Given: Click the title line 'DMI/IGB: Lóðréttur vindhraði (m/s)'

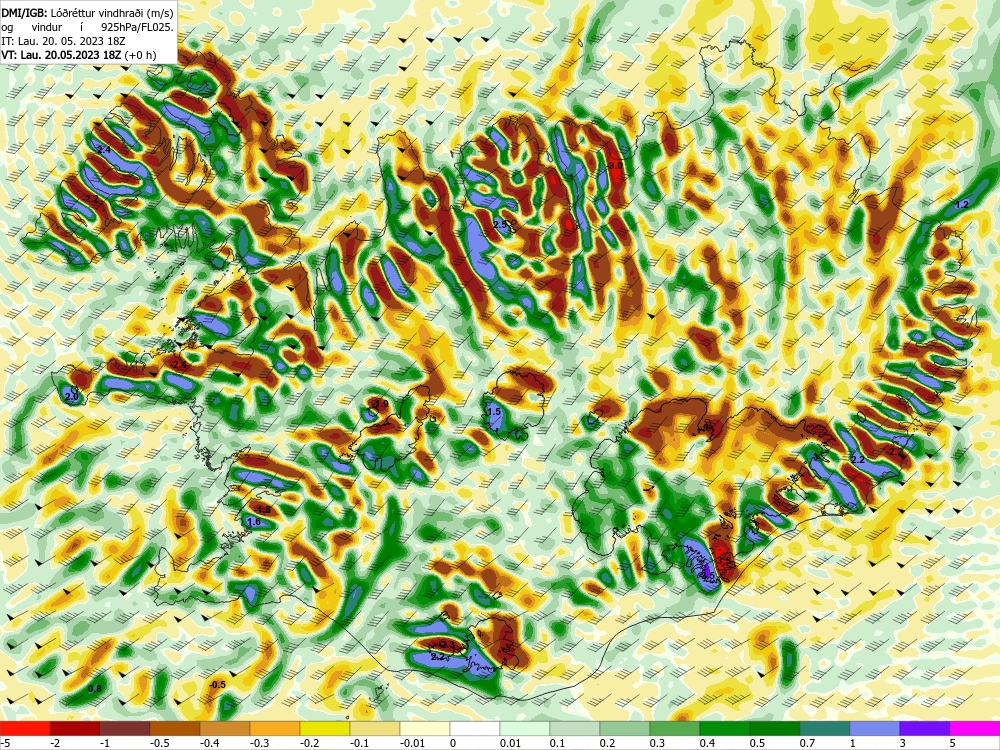Looking at the screenshot, I should [87, 13].
